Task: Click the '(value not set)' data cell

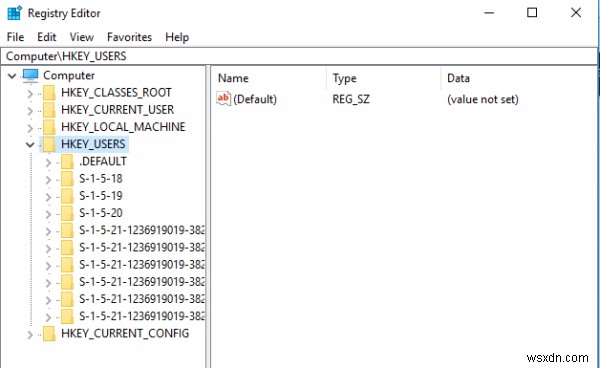Action: point(483,99)
